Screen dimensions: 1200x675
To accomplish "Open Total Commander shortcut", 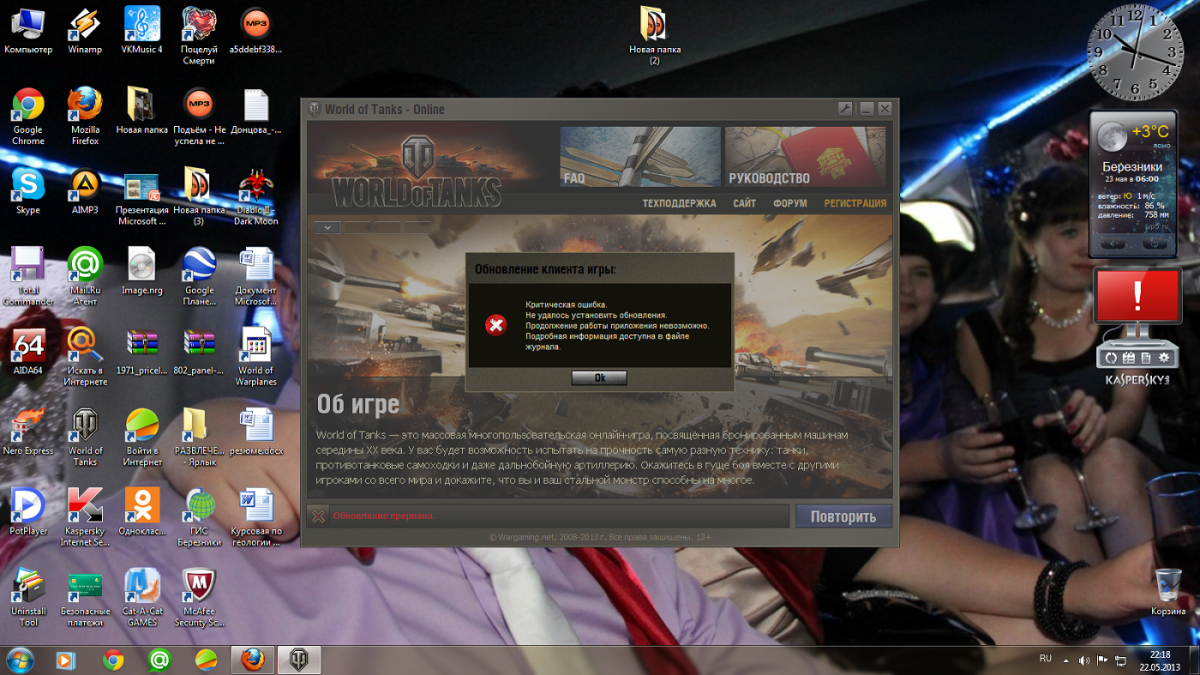I will 28,277.
